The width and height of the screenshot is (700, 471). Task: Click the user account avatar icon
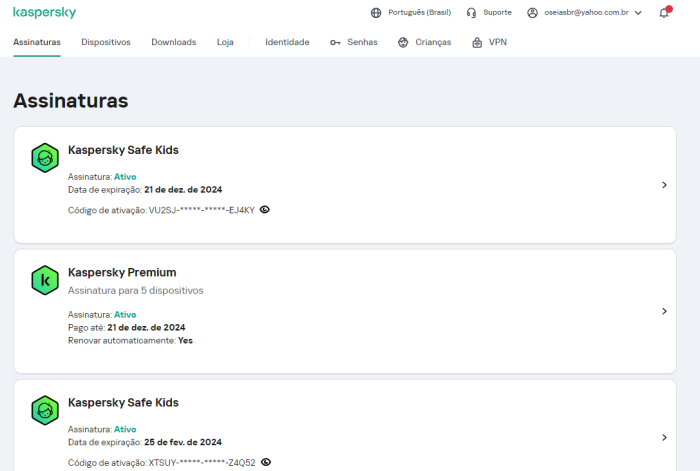coord(533,13)
